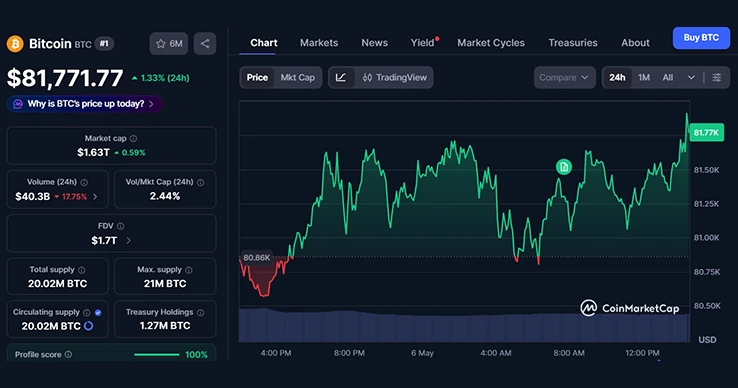Click Profile score info icon

pos(68,354)
